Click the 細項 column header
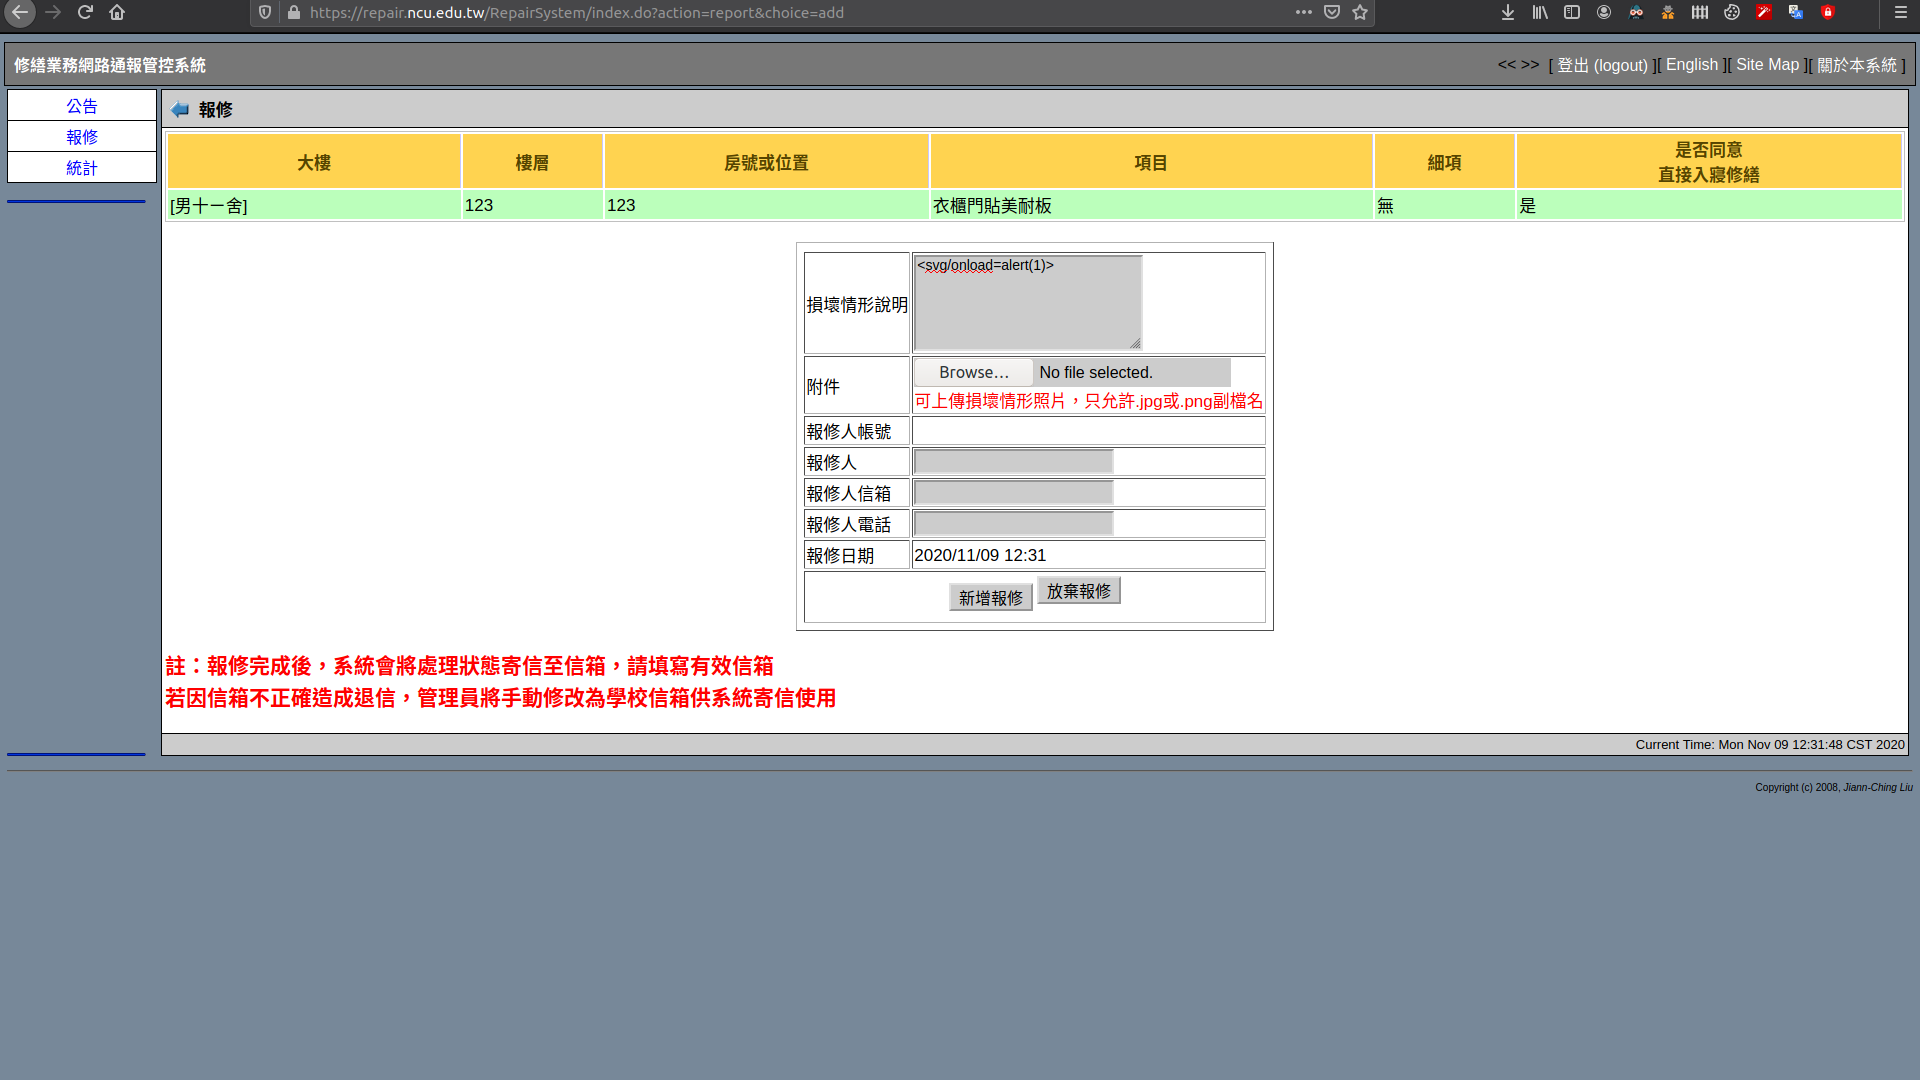Image resolution: width=1920 pixels, height=1080 pixels. (1444, 162)
